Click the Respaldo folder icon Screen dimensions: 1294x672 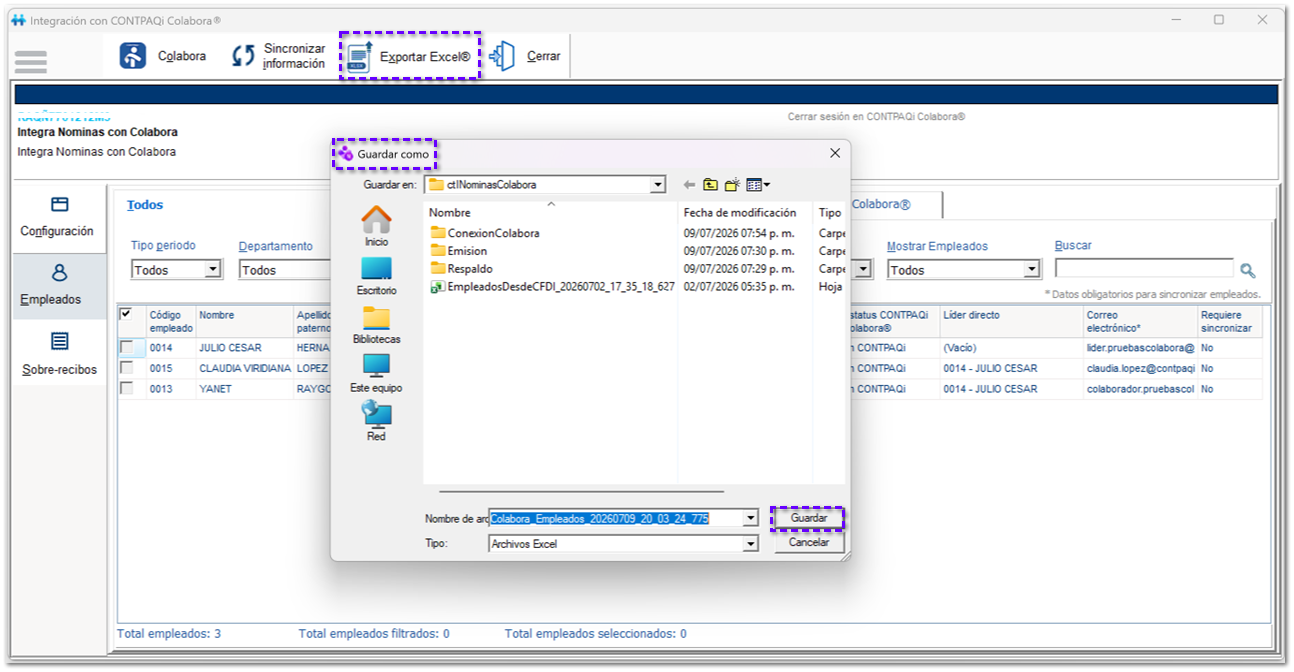click(438, 269)
